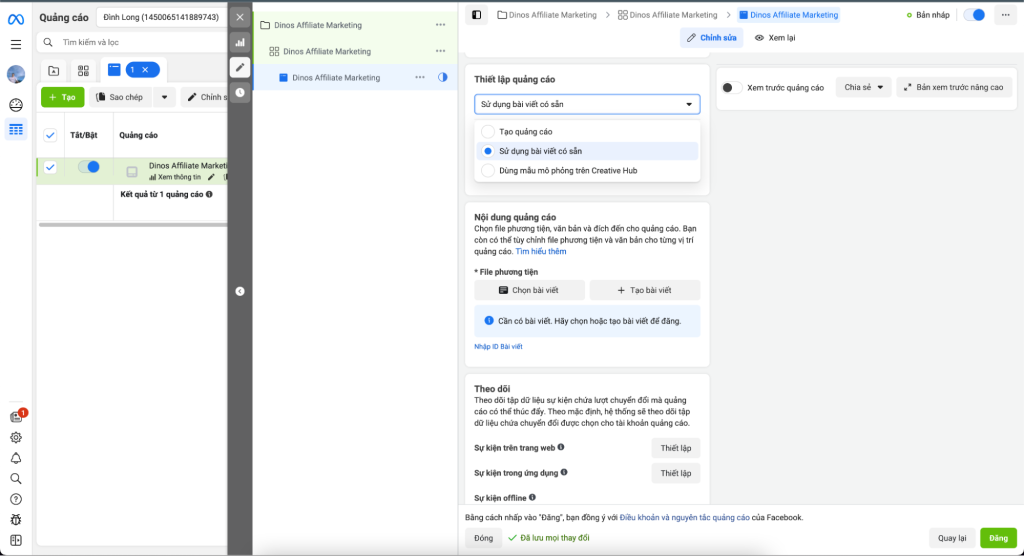
Task: Open the bar chart performance icon
Action: (x=240, y=42)
